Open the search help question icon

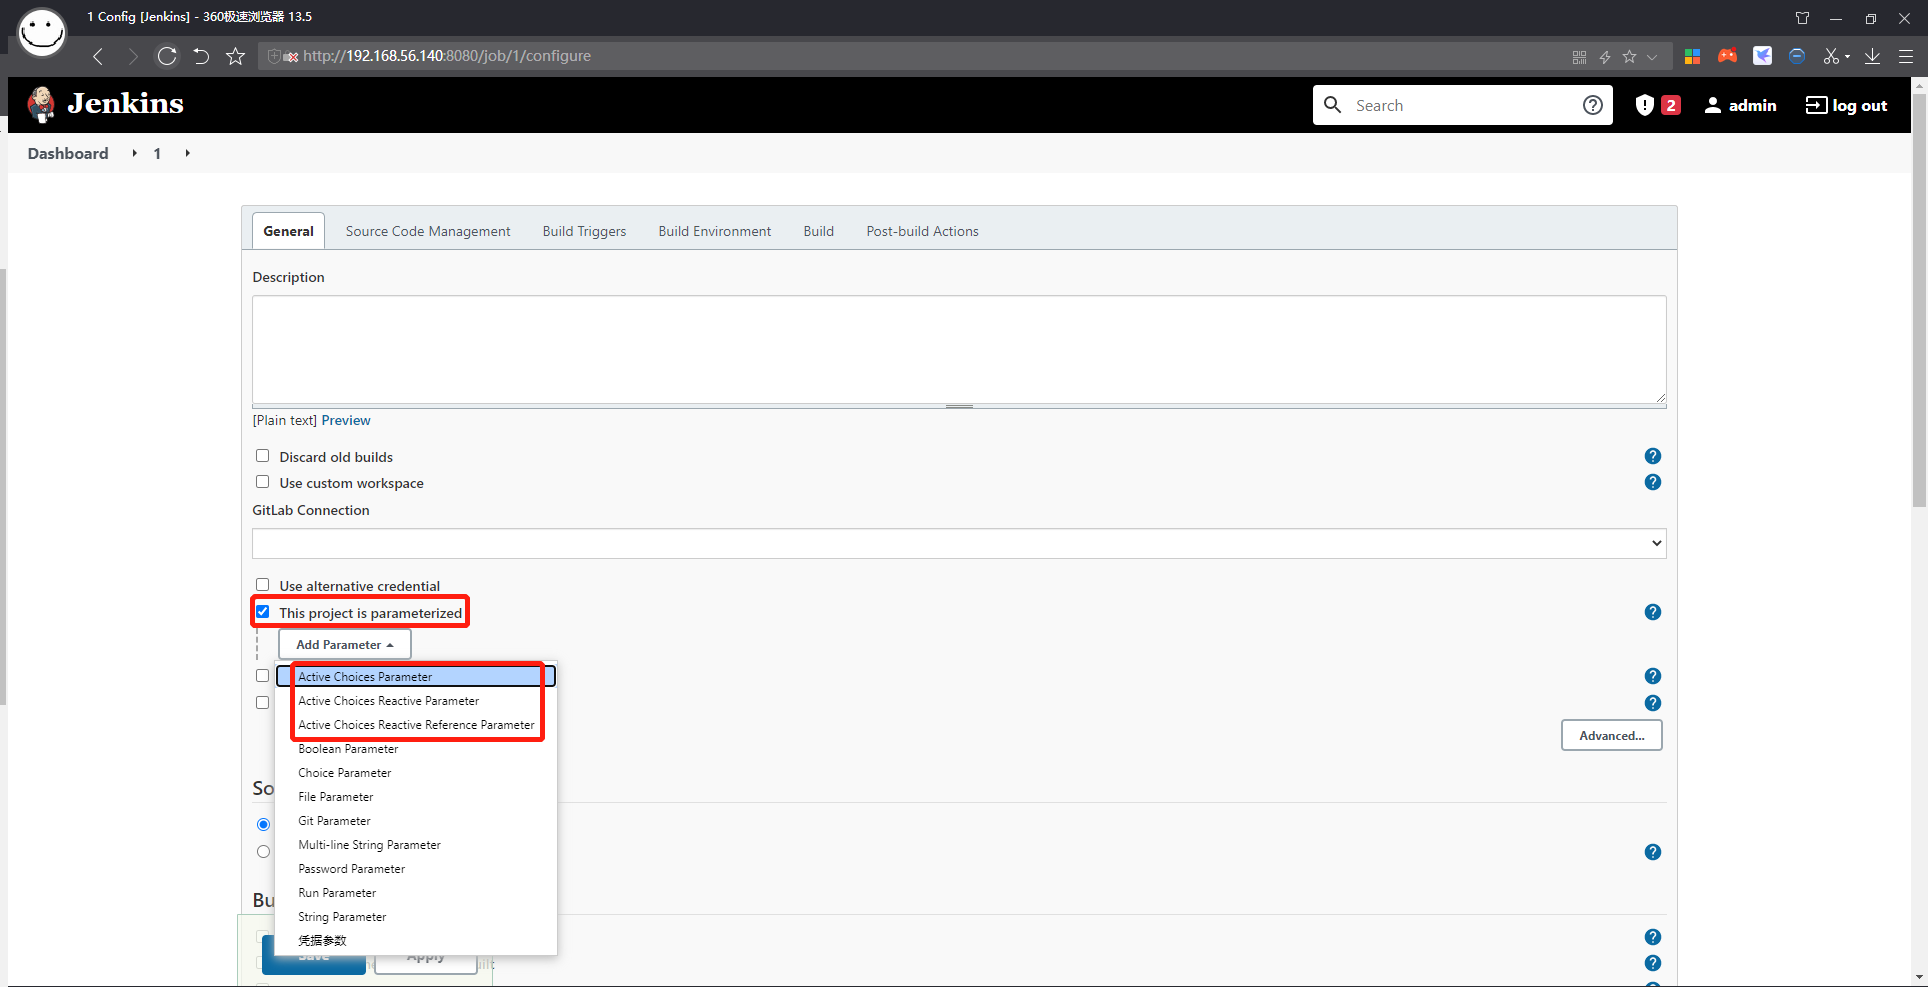(1593, 105)
